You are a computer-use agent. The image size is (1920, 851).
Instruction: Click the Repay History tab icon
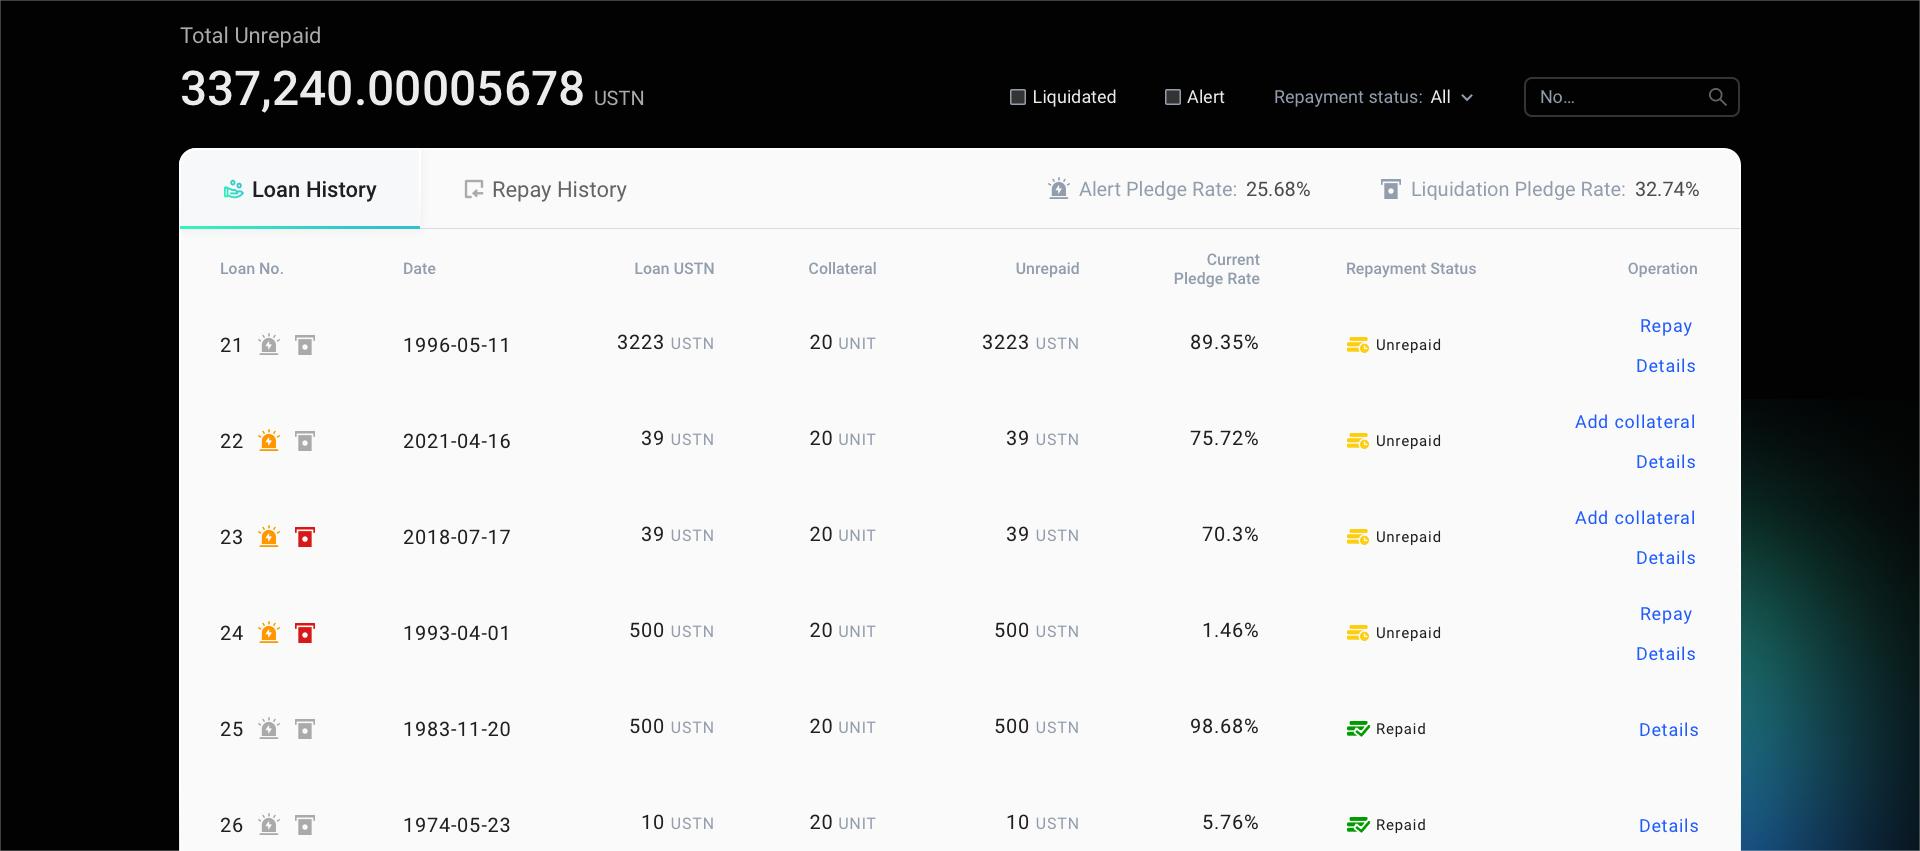(x=474, y=189)
